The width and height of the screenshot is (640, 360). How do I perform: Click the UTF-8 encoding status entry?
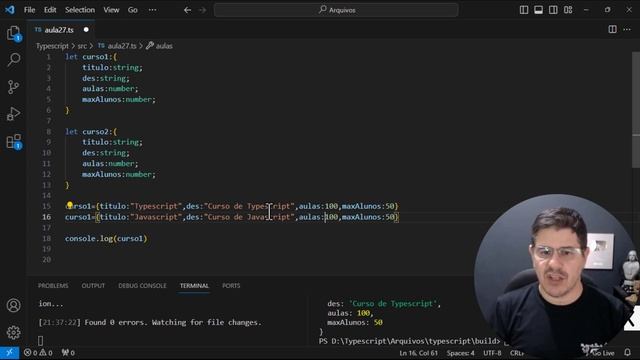[x=492, y=353]
